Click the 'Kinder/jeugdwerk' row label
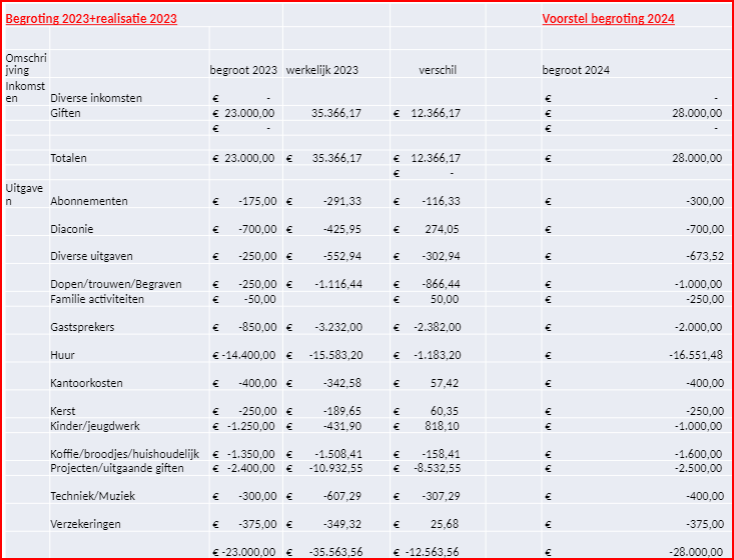734x560 pixels. tap(95, 426)
